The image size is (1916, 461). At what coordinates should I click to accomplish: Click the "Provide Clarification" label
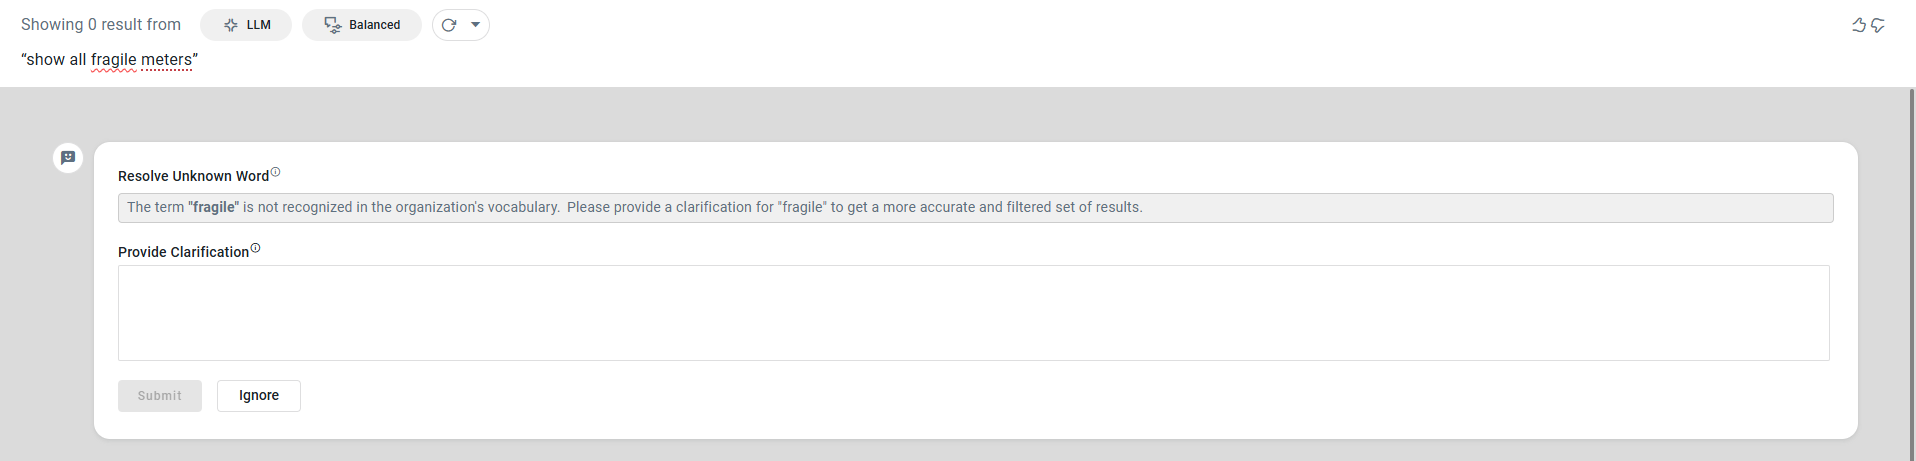[x=183, y=252]
